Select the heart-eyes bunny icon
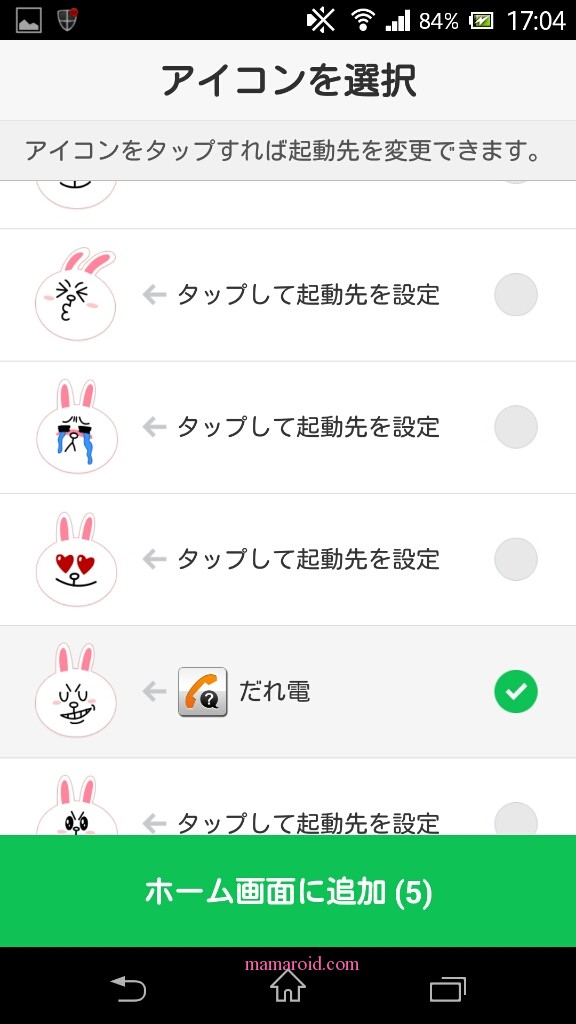This screenshot has width=576, height=1024. coord(76,559)
